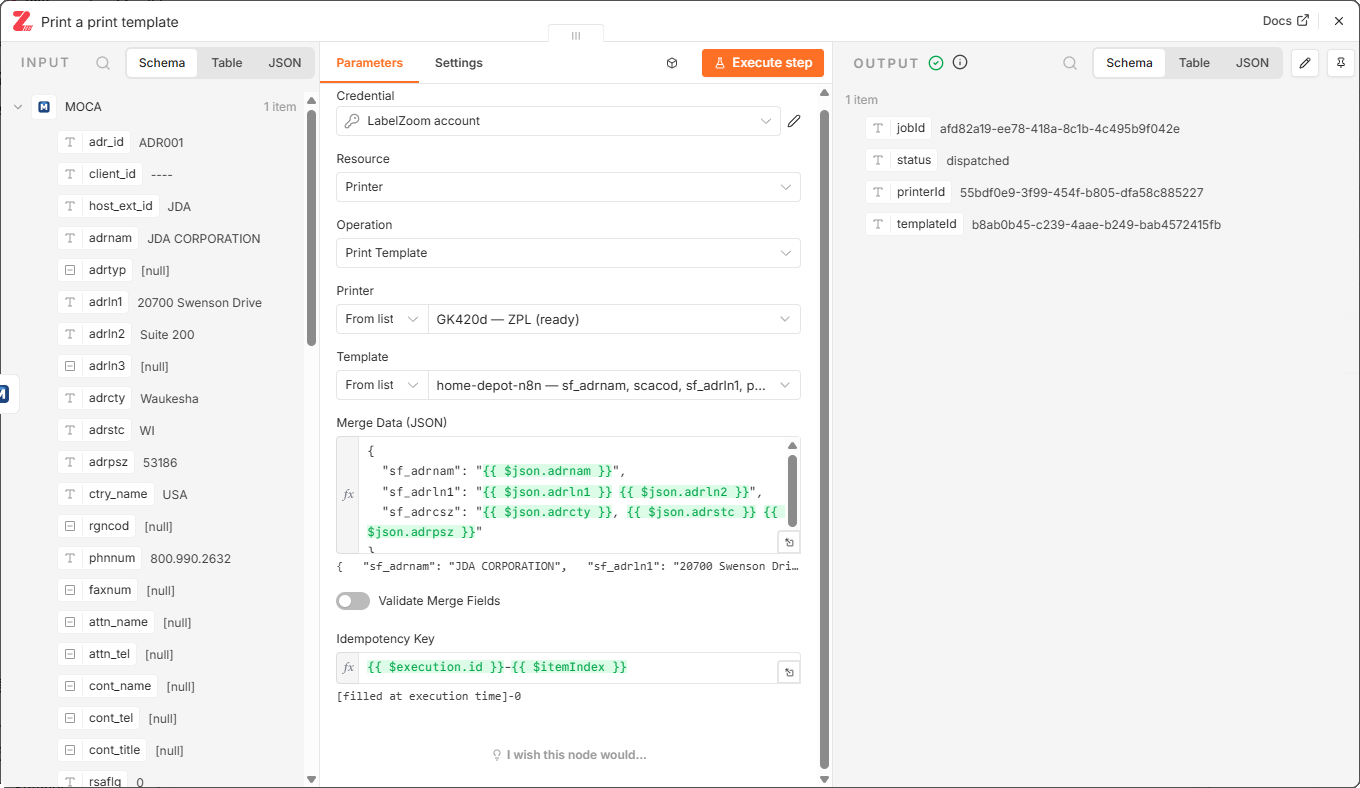This screenshot has width=1360, height=788.
Task: Click the output success checkmark icon
Action: pos(936,63)
